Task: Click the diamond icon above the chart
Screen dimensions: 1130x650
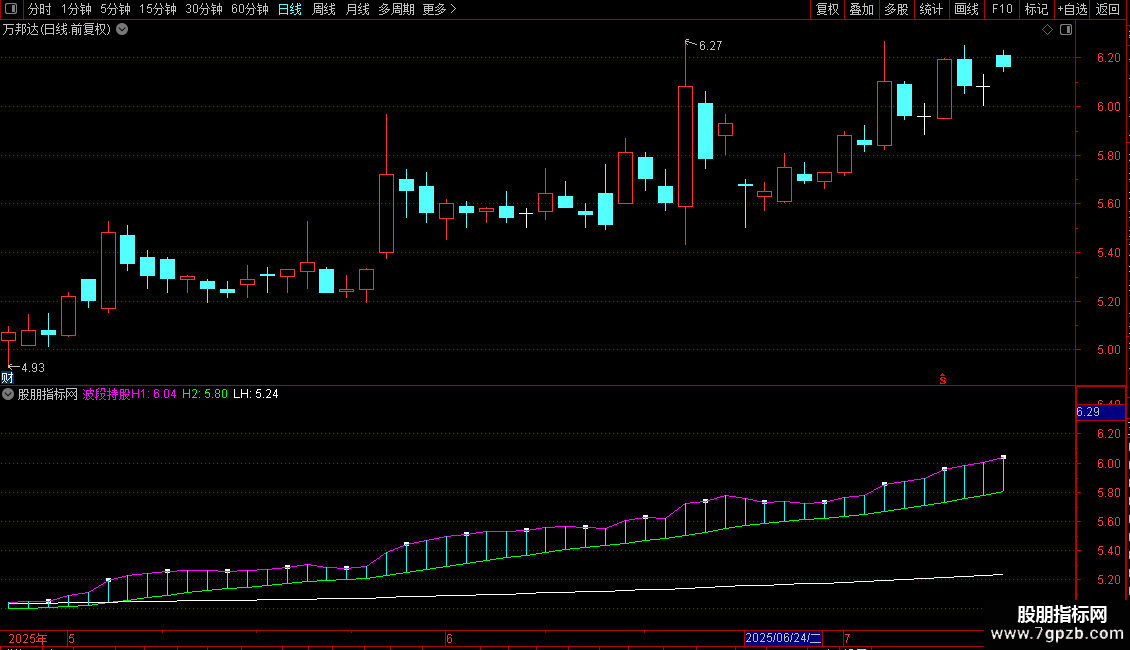Action: click(1048, 30)
